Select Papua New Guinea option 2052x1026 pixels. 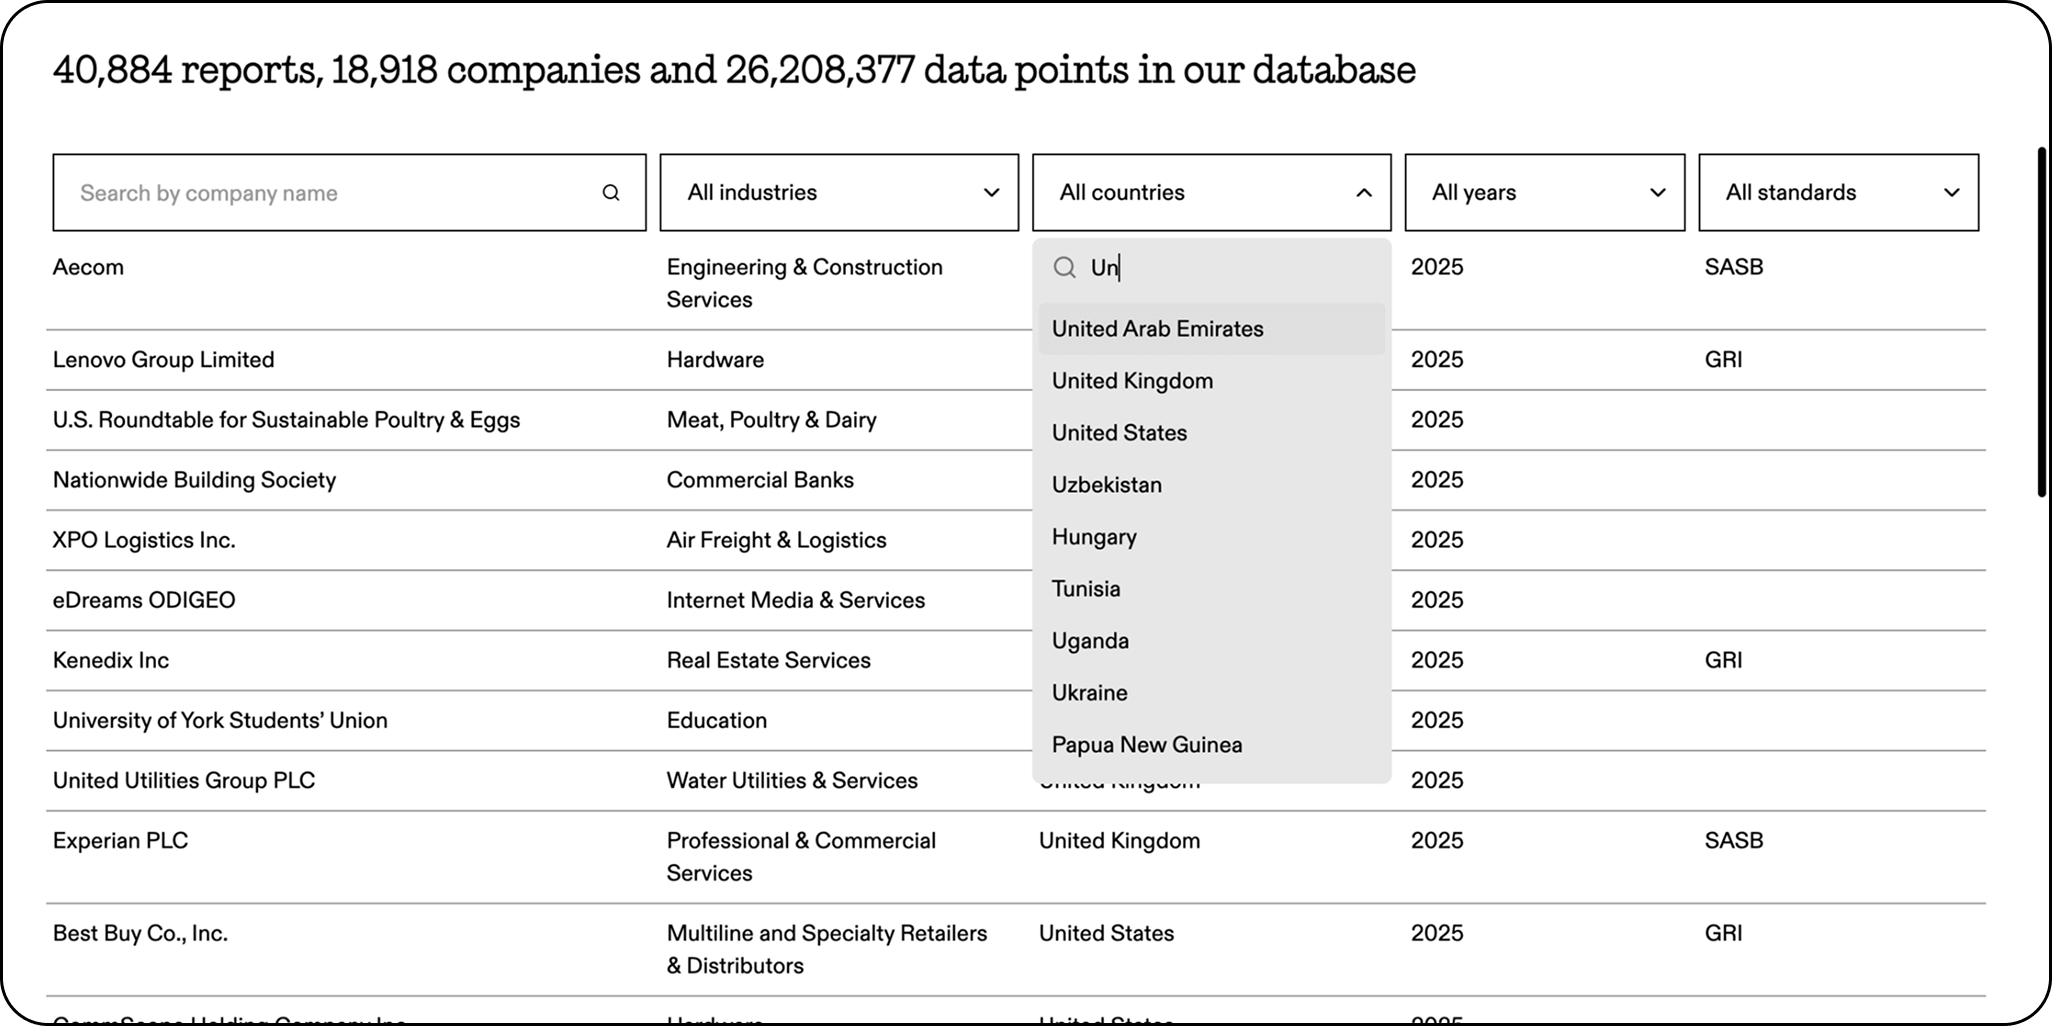coord(1211,745)
